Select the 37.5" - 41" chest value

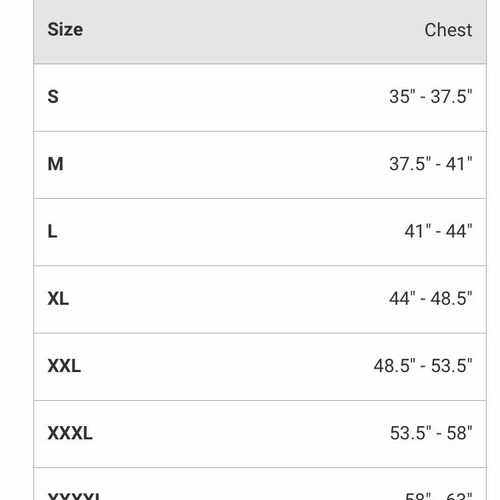(431, 164)
